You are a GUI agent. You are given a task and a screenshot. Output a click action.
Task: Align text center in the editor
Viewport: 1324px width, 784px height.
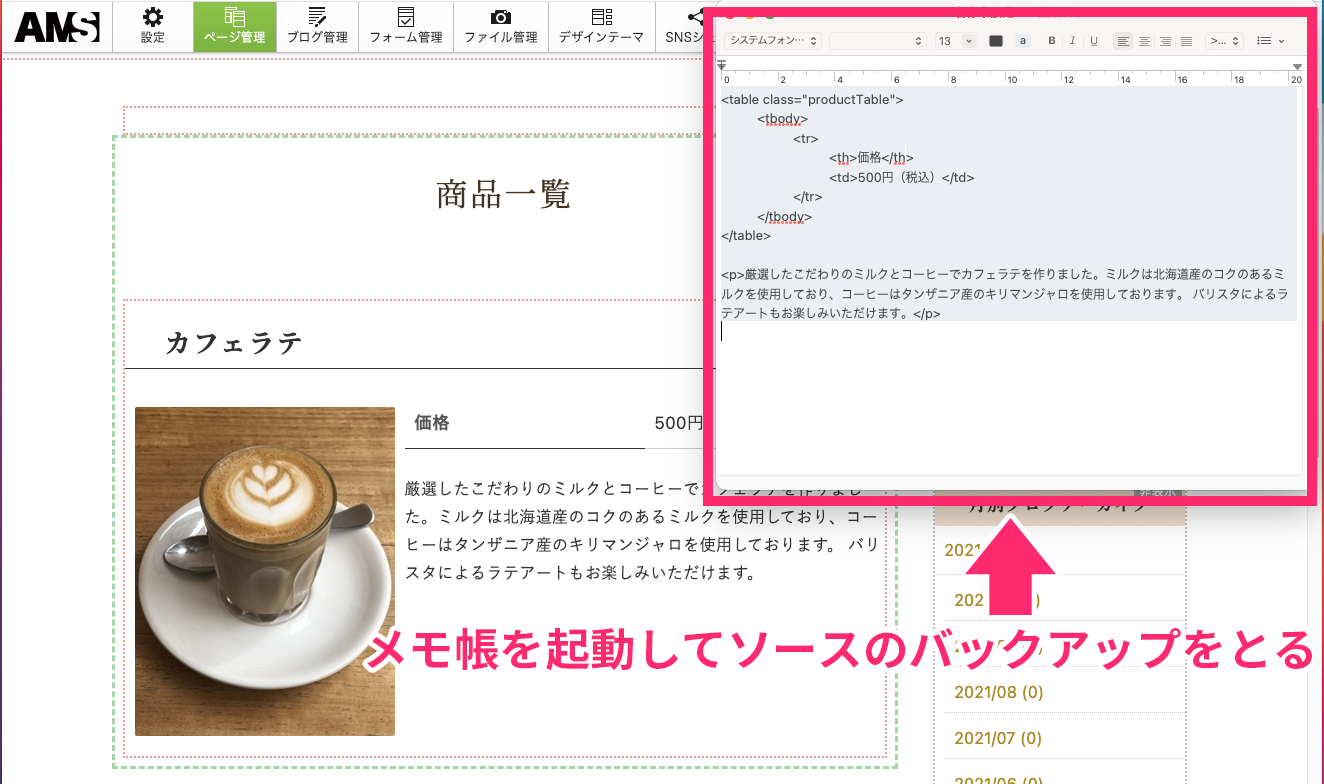(1144, 41)
